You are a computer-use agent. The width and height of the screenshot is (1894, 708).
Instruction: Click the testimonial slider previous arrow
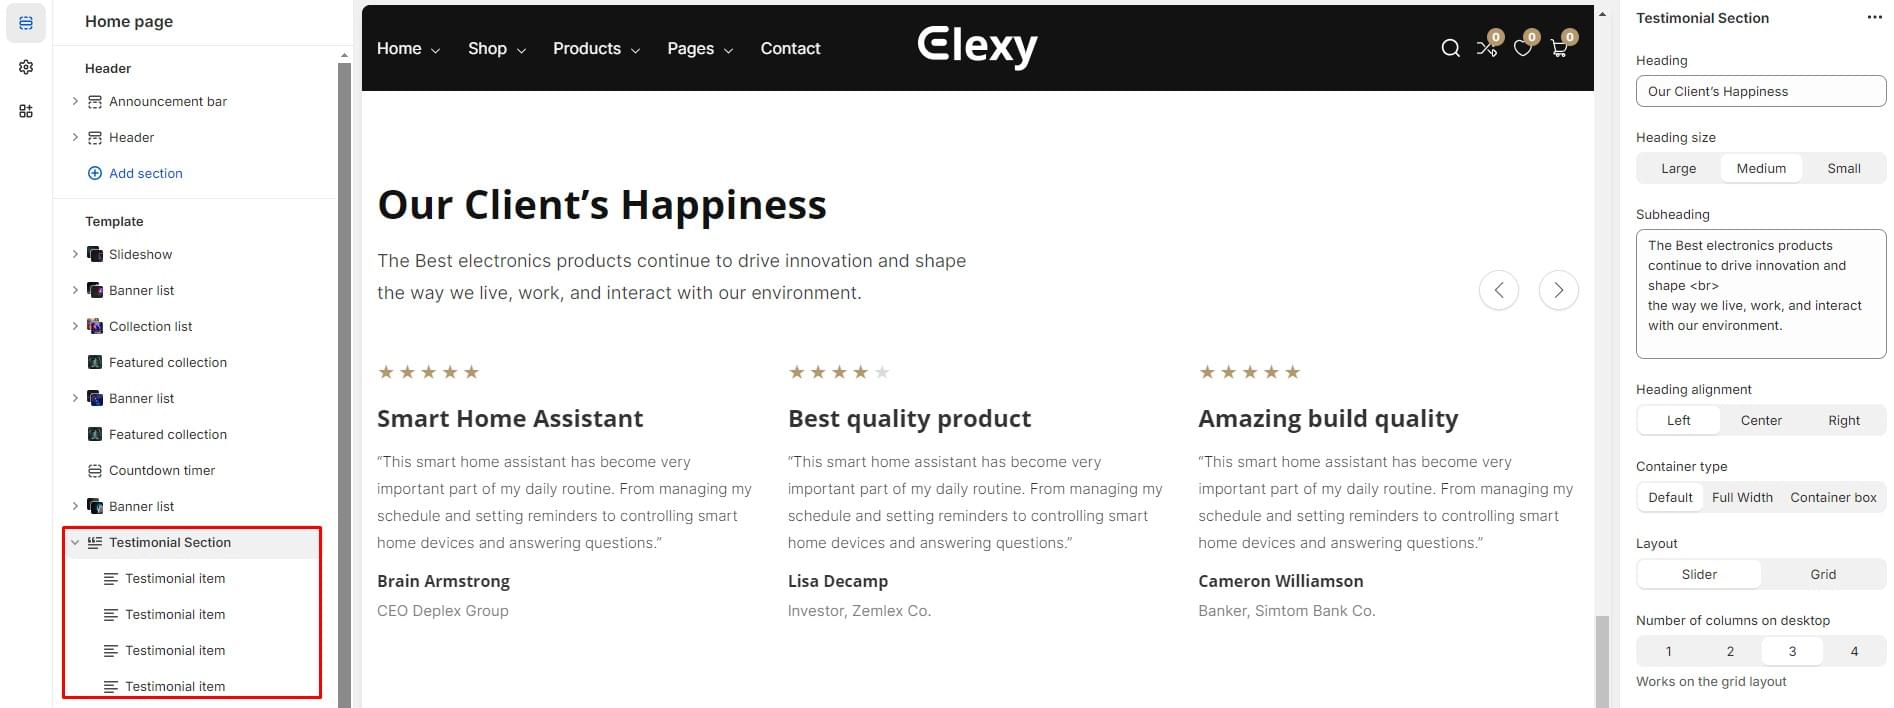tap(1498, 290)
